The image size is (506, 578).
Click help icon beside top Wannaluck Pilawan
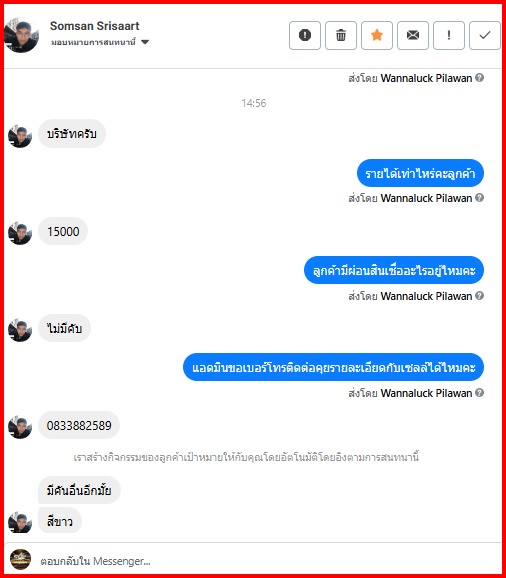(x=479, y=78)
